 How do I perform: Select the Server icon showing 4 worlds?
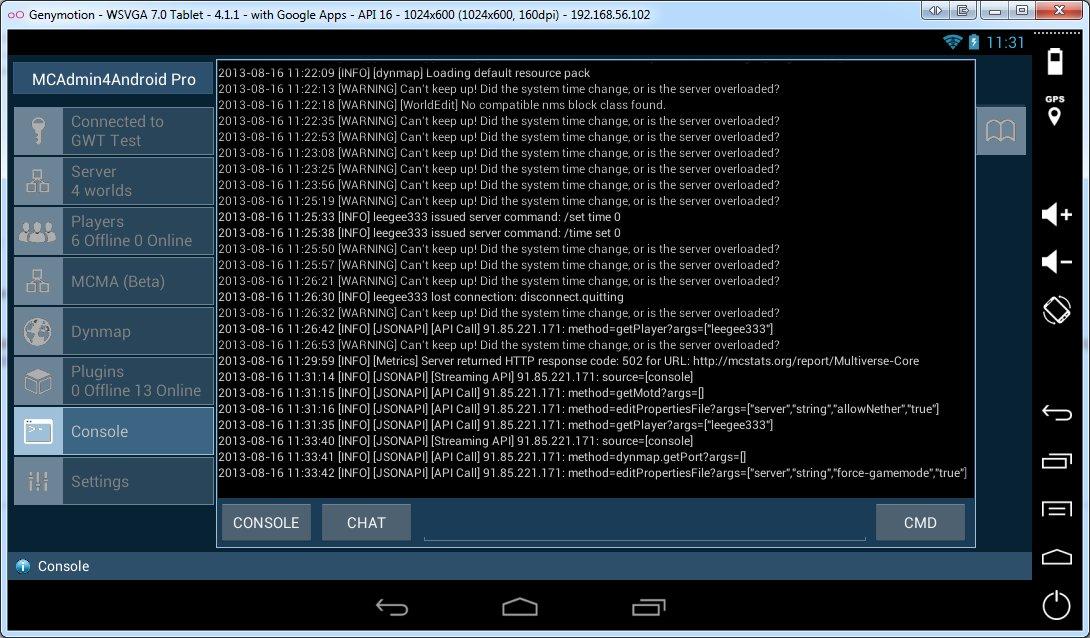click(37, 181)
